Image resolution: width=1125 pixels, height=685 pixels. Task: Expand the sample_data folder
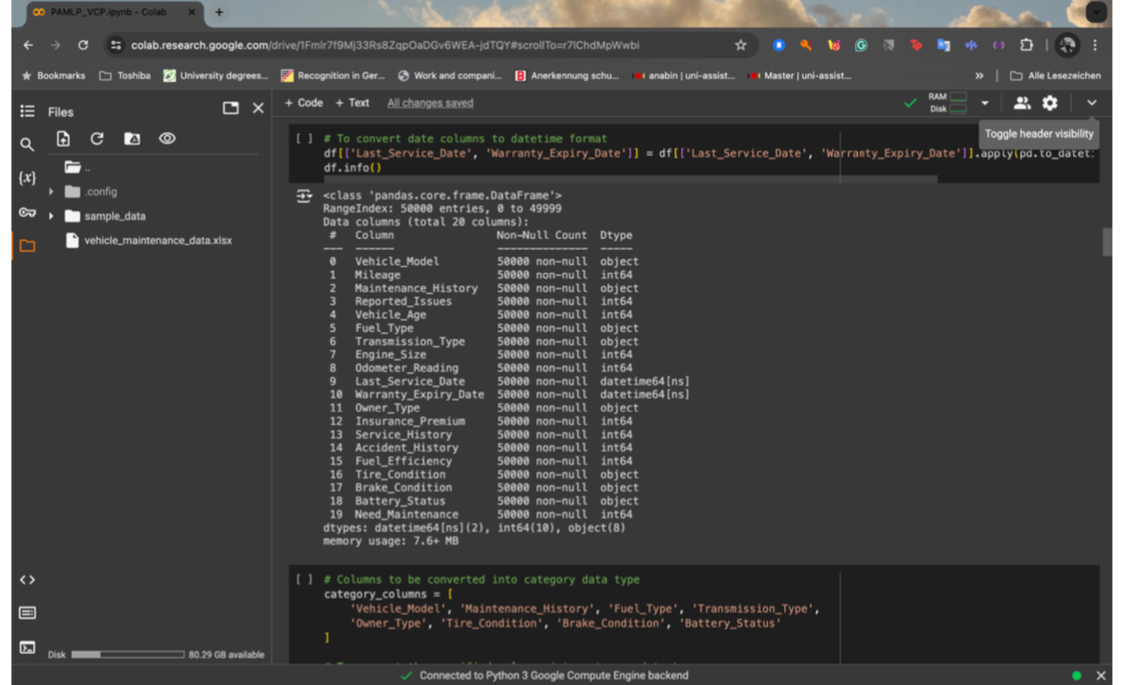pos(52,216)
